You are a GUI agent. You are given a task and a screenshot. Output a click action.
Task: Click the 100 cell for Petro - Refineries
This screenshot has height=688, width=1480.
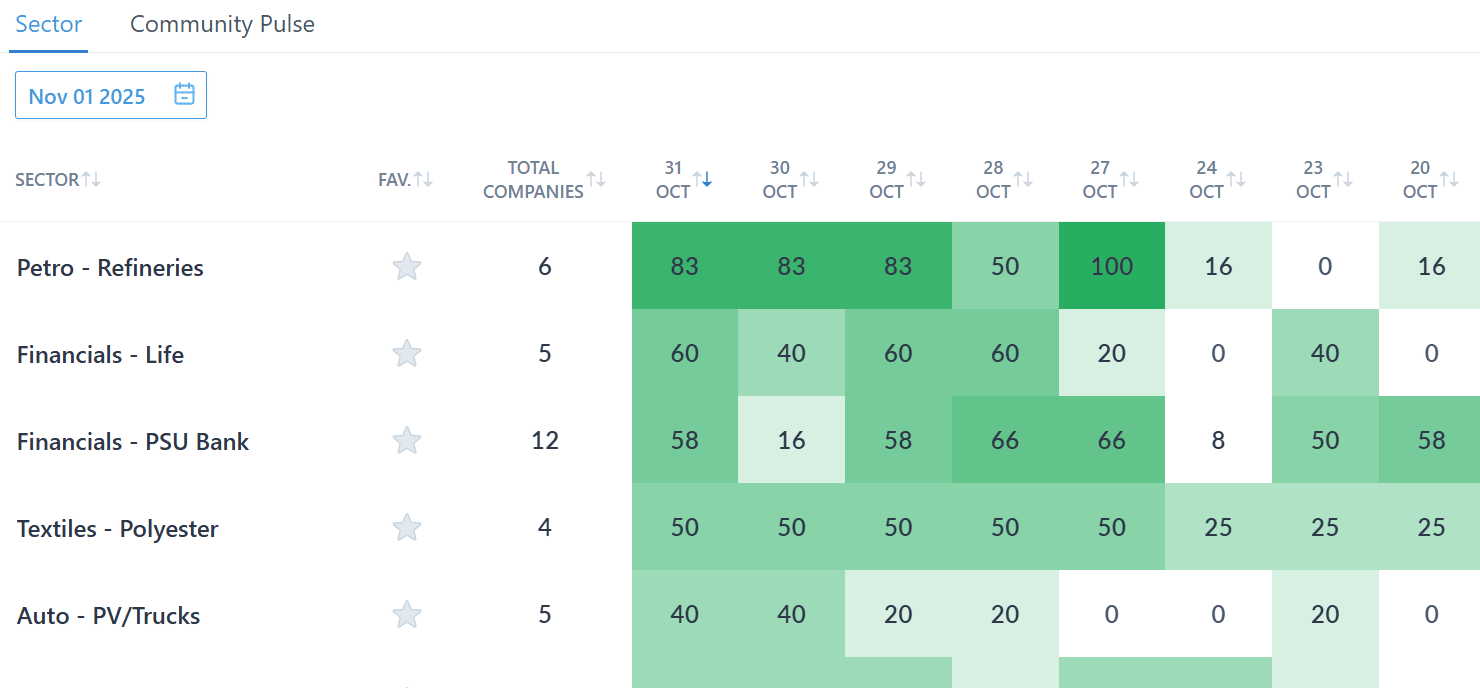(x=1111, y=267)
